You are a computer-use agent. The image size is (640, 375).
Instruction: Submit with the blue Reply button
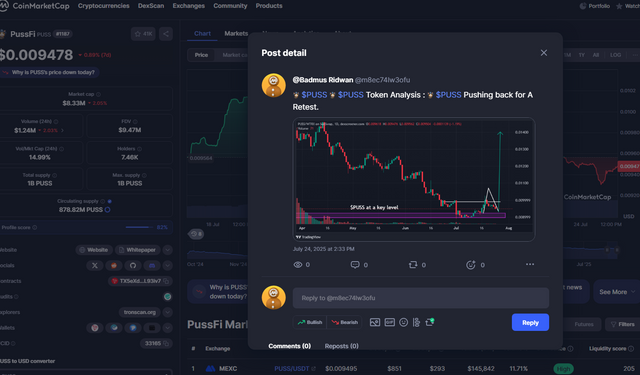(x=530, y=322)
